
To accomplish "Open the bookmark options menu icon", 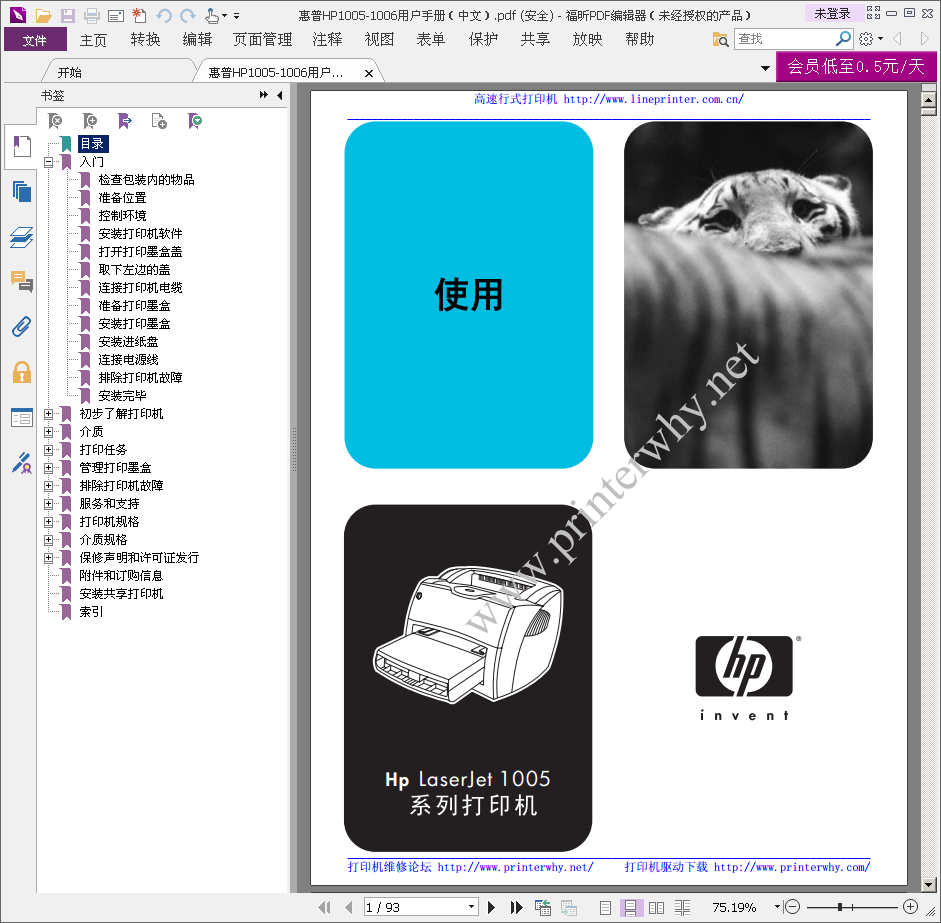I will click(x=194, y=121).
